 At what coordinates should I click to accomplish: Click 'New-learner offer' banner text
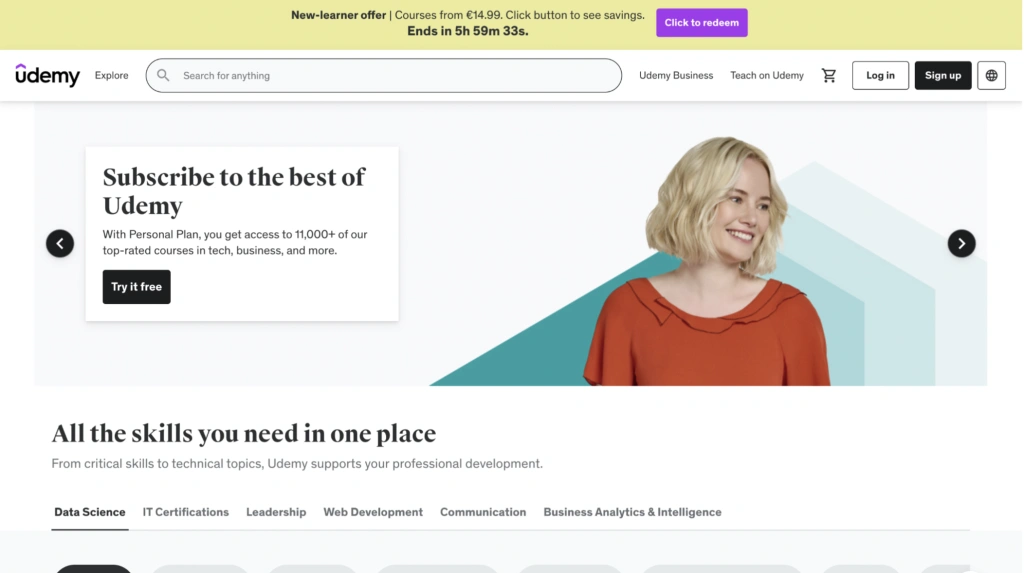point(338,15)
